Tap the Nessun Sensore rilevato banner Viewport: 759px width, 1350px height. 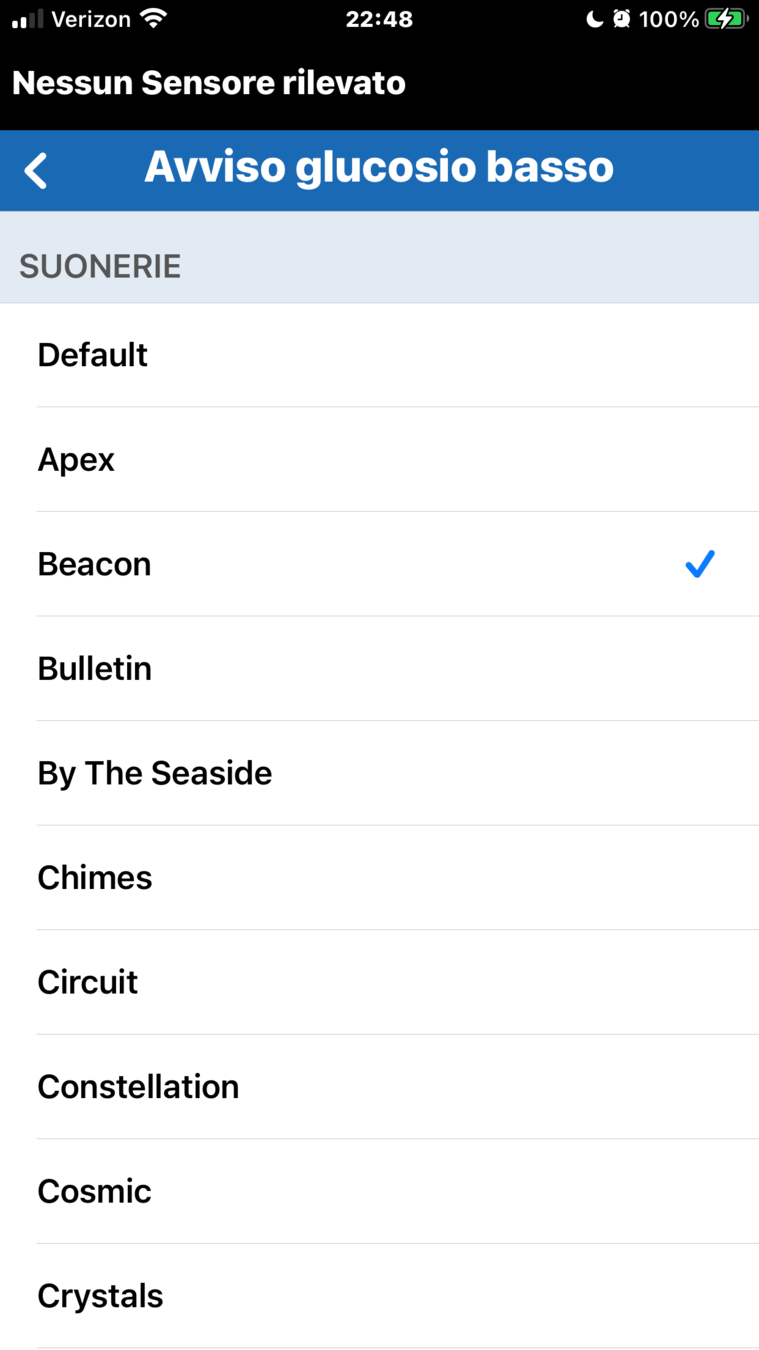209,83
